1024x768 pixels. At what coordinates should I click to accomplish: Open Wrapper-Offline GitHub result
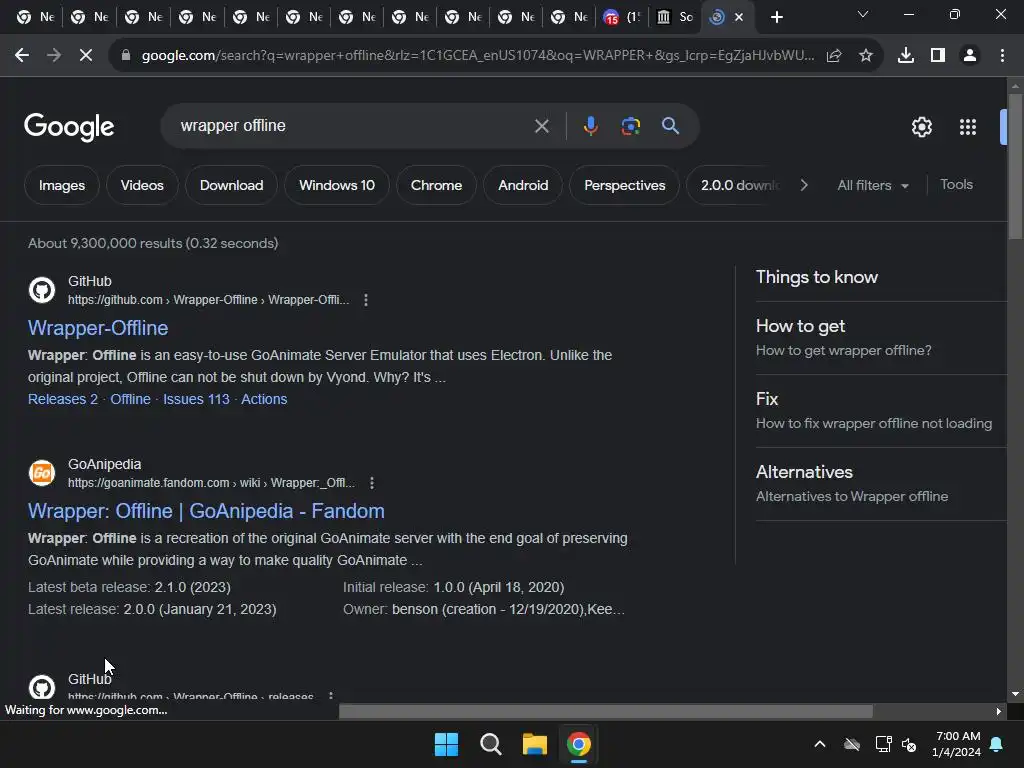[x=98, y=328]
